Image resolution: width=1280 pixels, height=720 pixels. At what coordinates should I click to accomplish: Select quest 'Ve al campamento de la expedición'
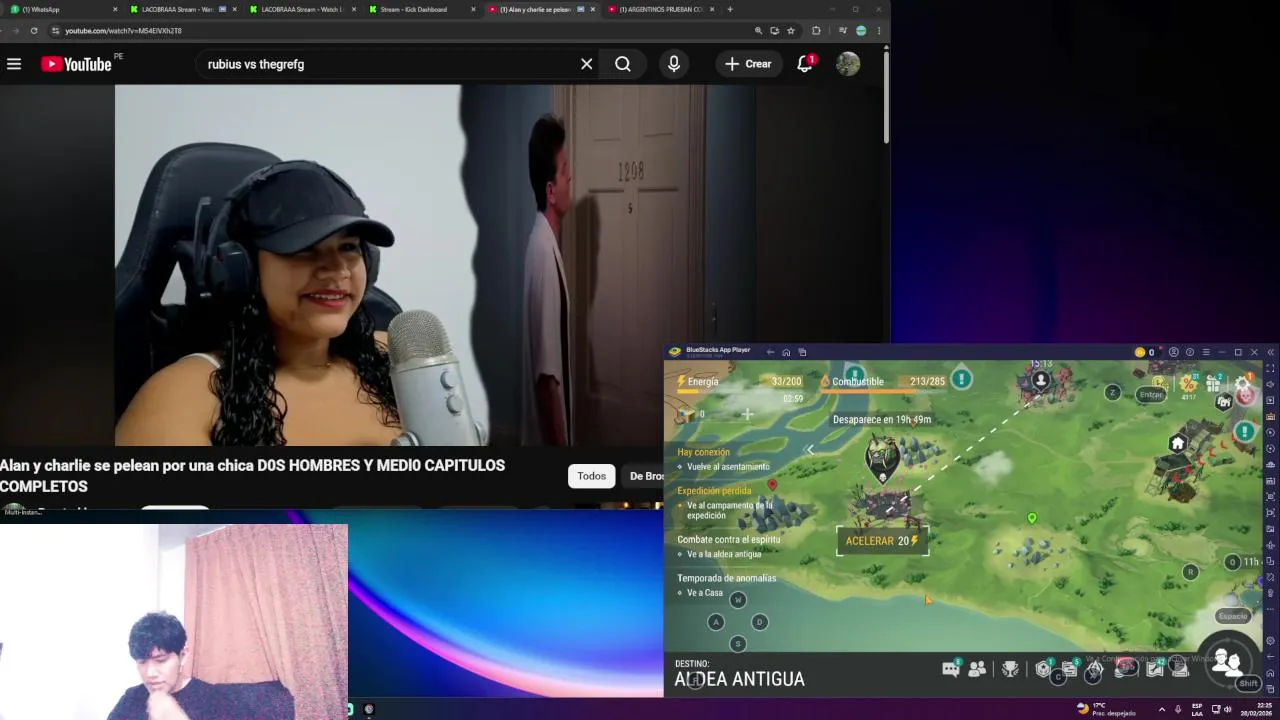coord(729,511)
